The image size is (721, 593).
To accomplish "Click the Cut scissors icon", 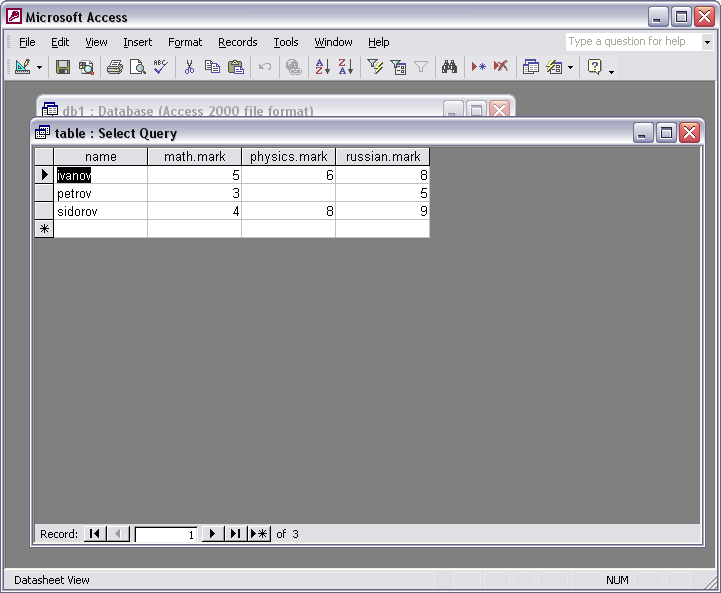I will point(188,67).
